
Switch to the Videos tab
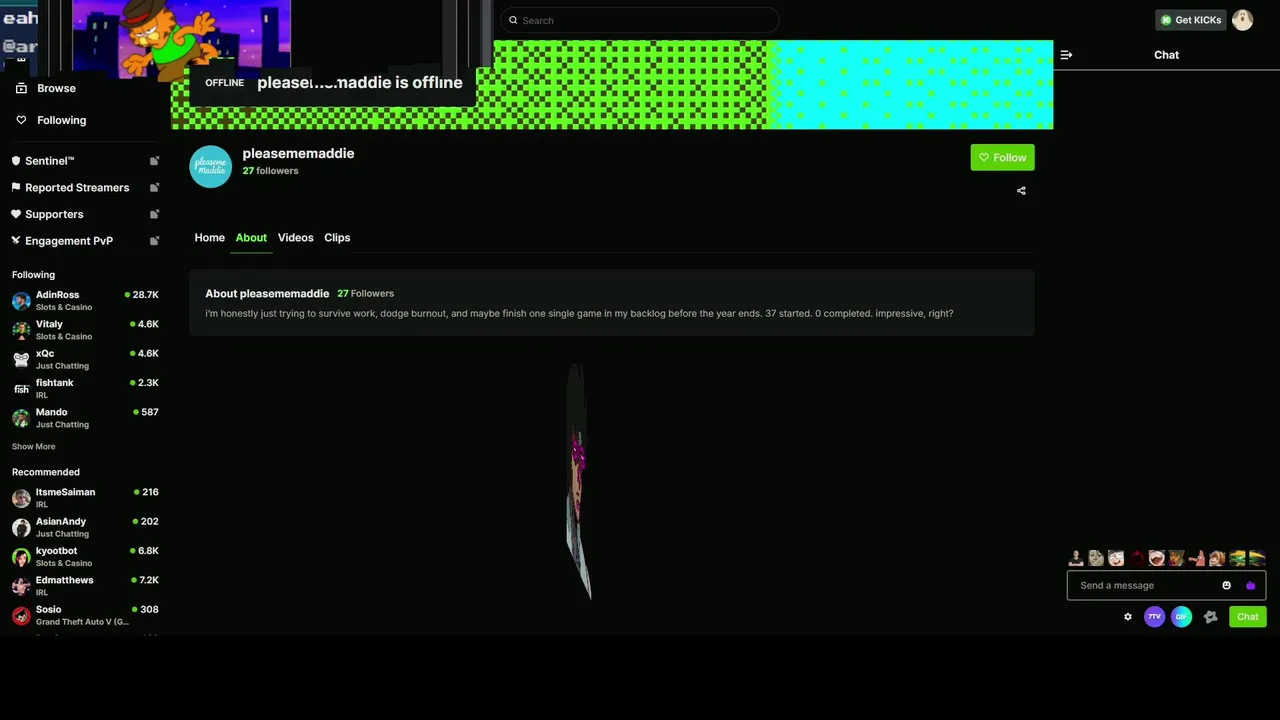point(295,237)
